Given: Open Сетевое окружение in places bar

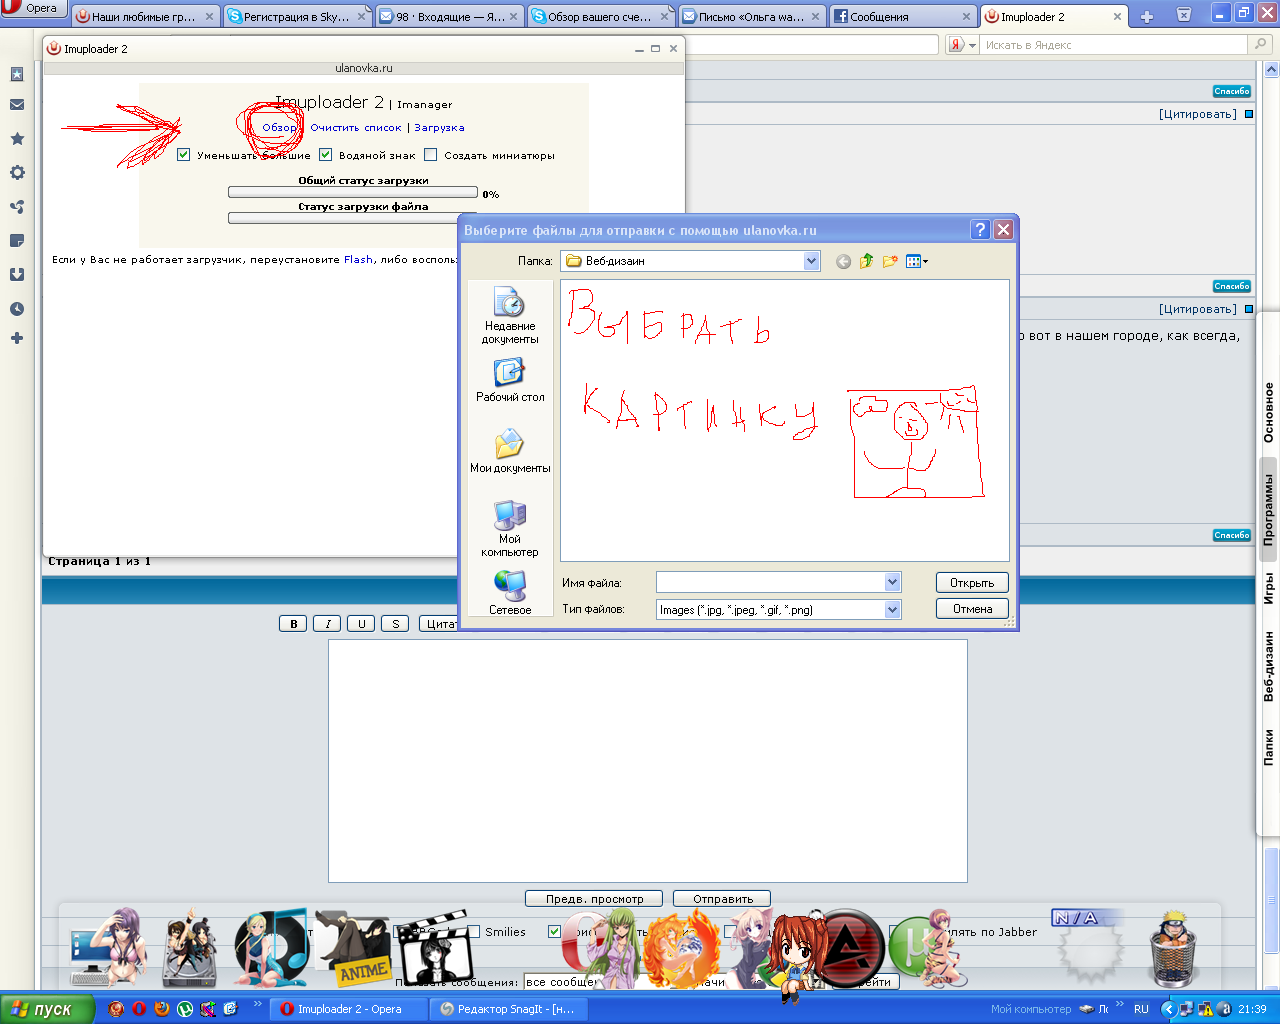Looking at the screenshot, I should (510, 592).
